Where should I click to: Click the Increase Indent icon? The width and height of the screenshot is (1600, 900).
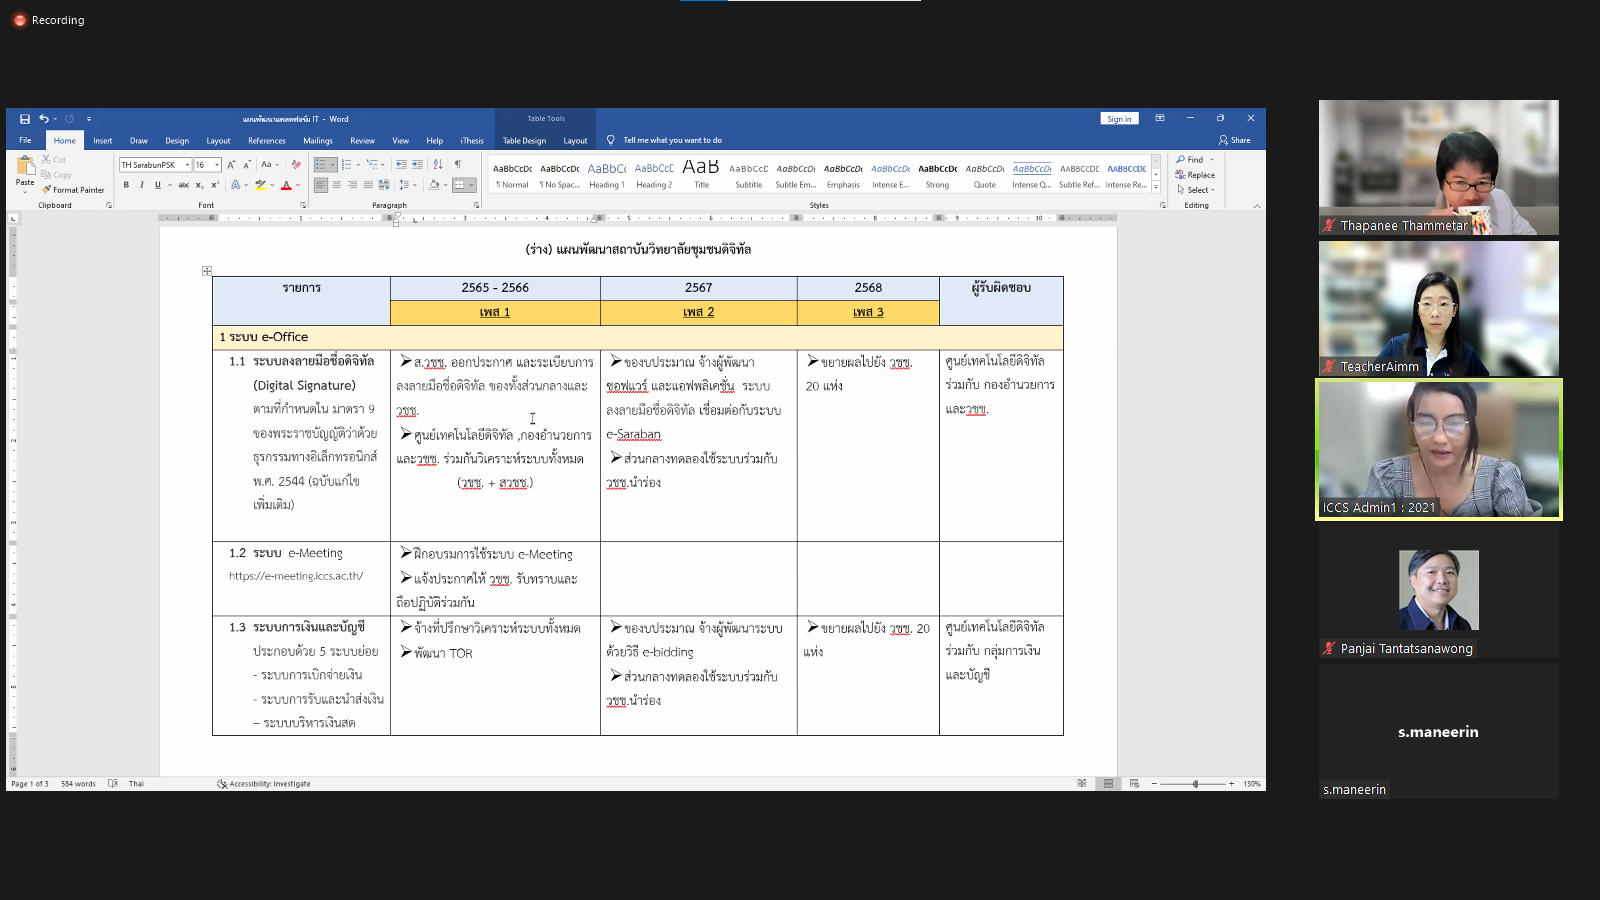pos(417,165)
